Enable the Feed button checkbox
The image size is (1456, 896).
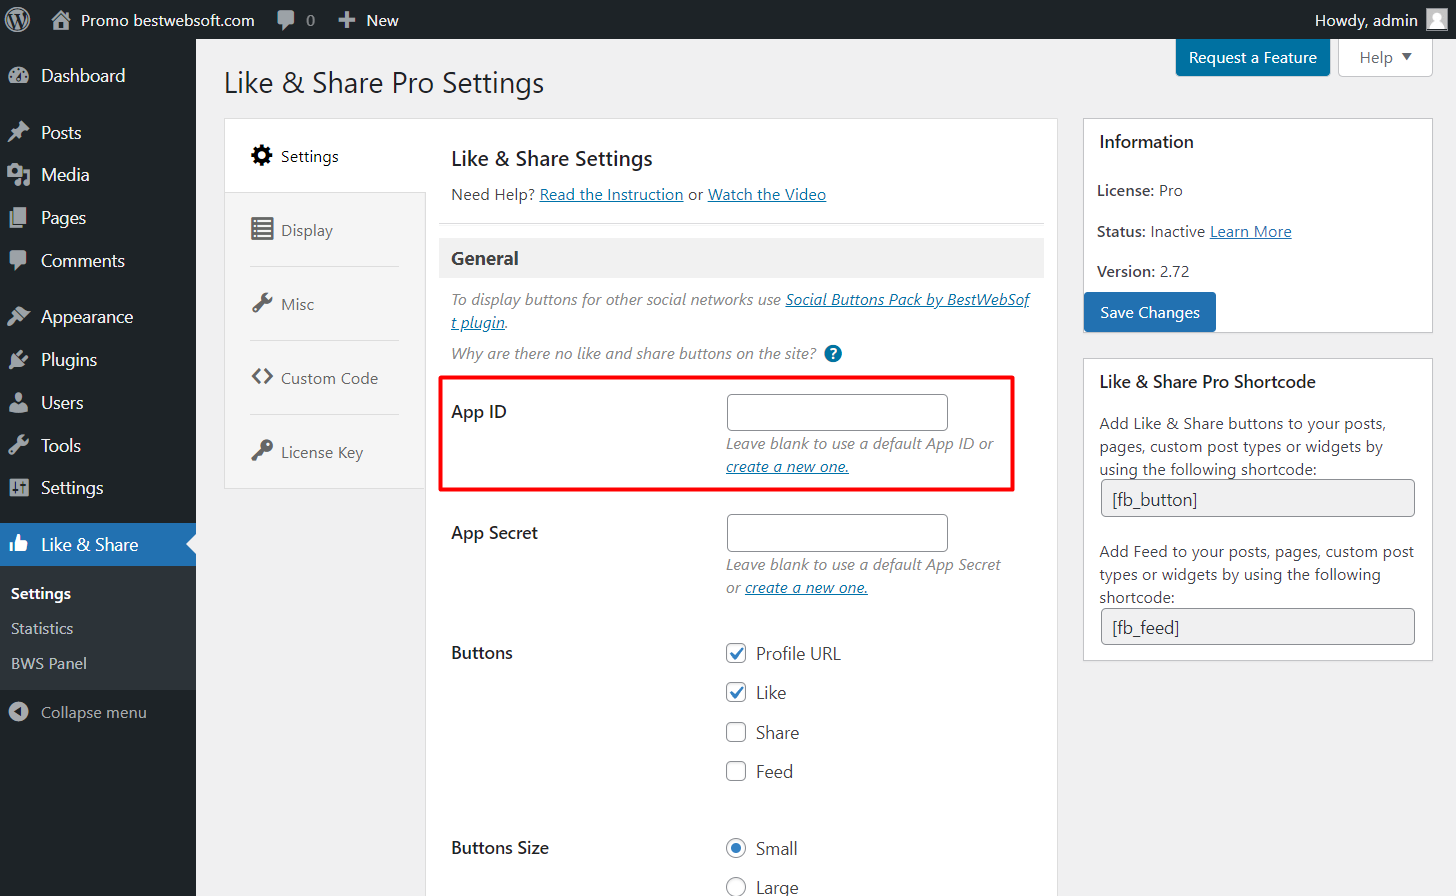click(x=736, y=771)
